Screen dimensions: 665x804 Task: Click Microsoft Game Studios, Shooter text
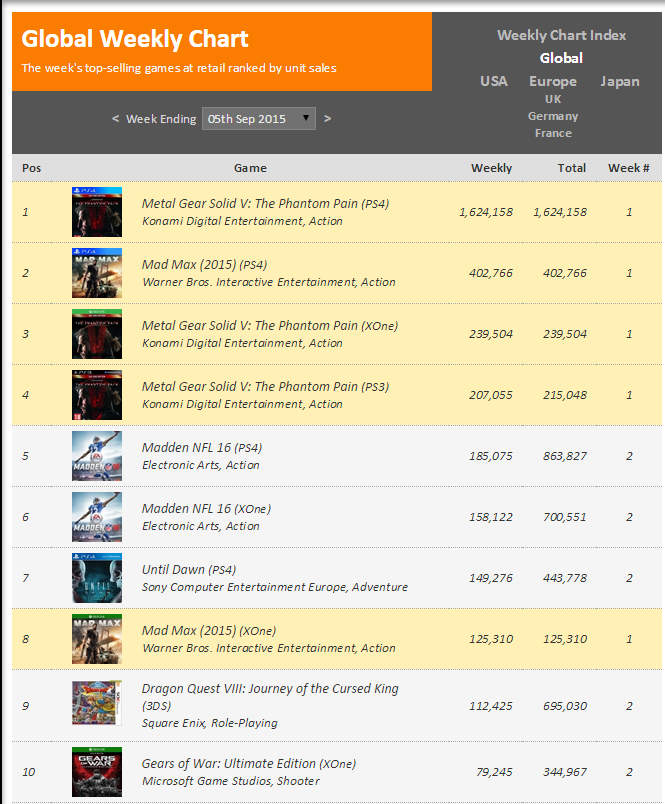click(231, 781)
